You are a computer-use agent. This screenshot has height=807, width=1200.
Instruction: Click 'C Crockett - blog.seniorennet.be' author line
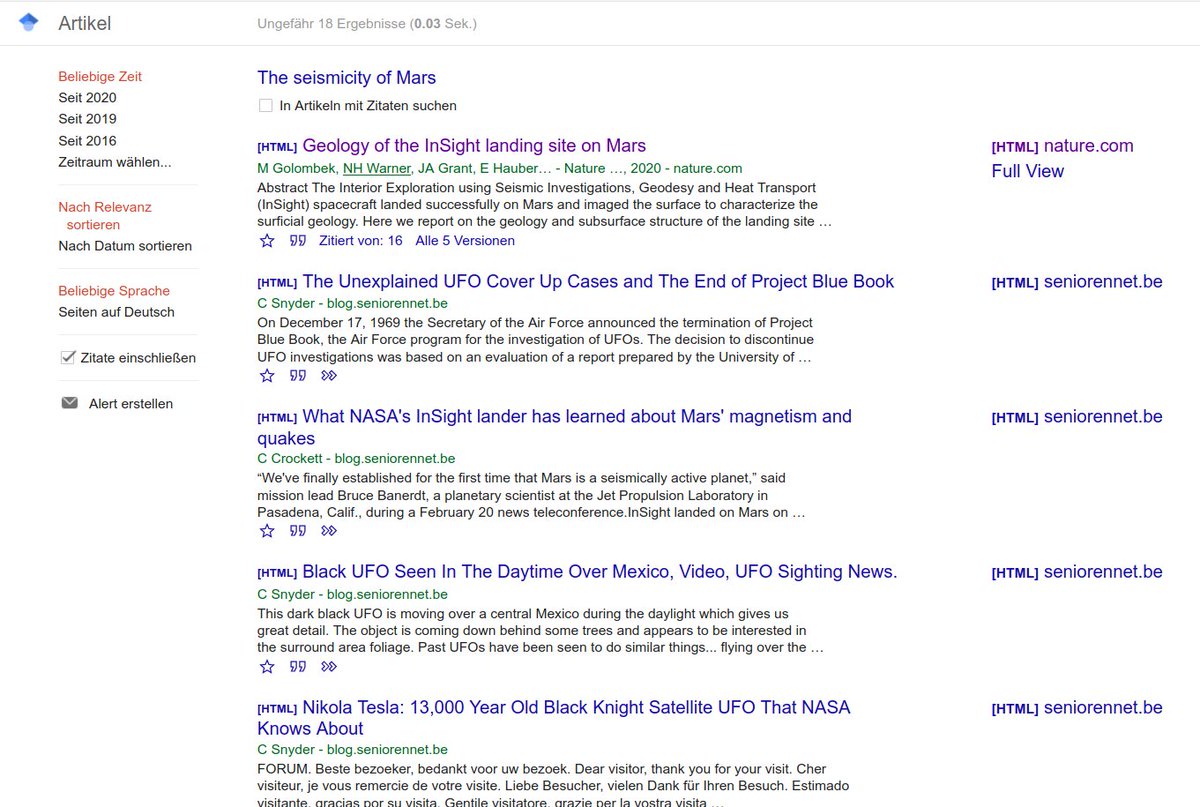[x=356, y=459]
